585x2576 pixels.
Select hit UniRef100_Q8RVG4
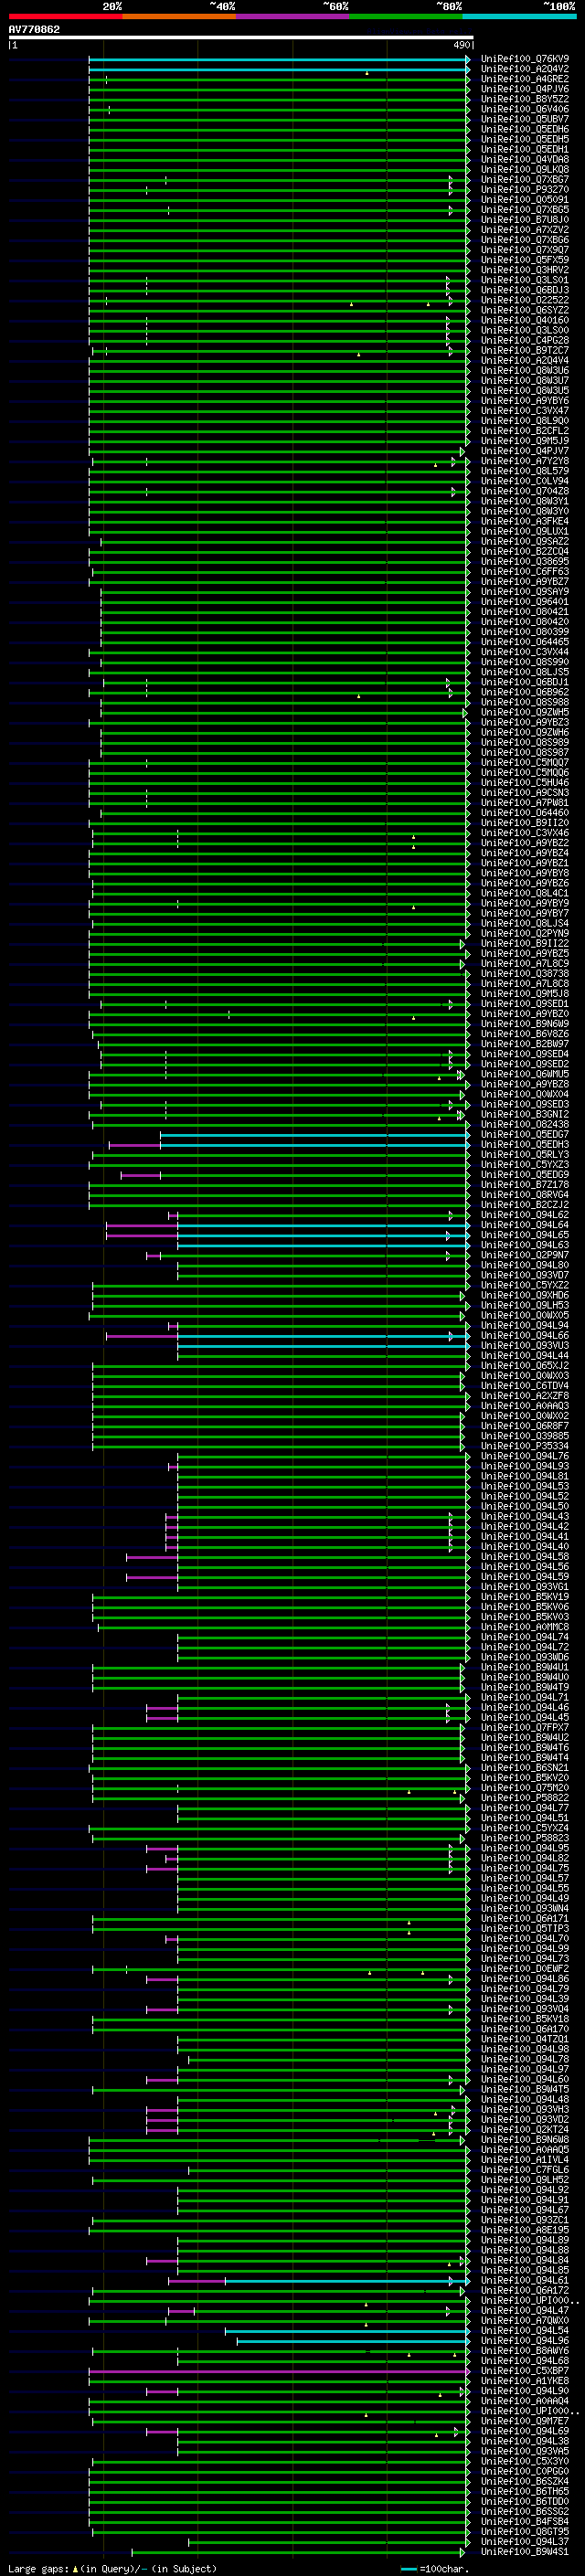click(x=525, y=1194)
